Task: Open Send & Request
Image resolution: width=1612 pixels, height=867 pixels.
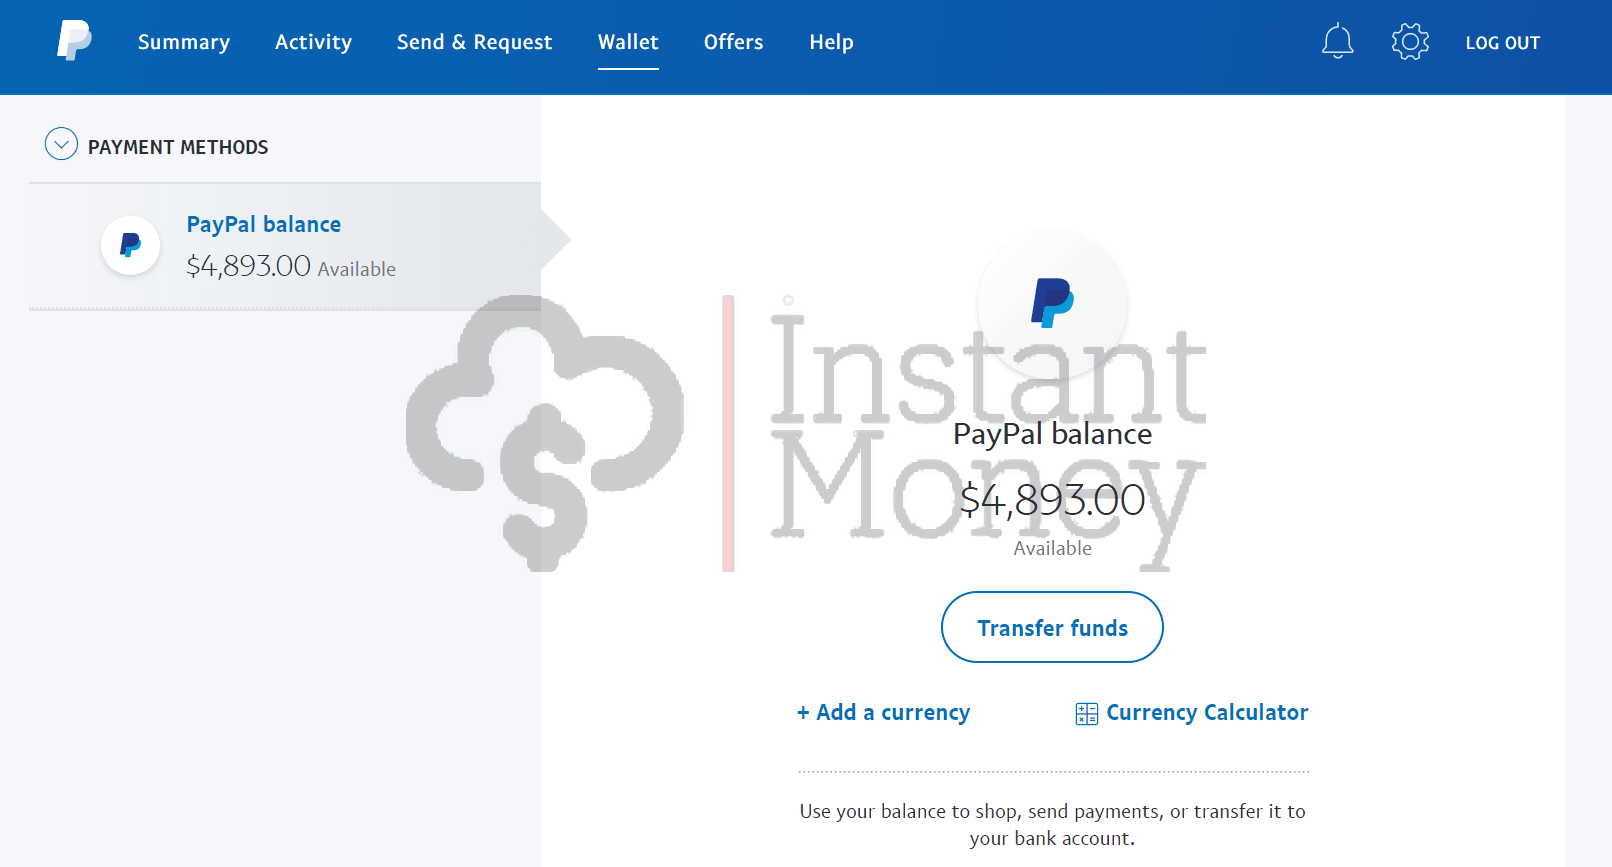Action: pos(474,42)
